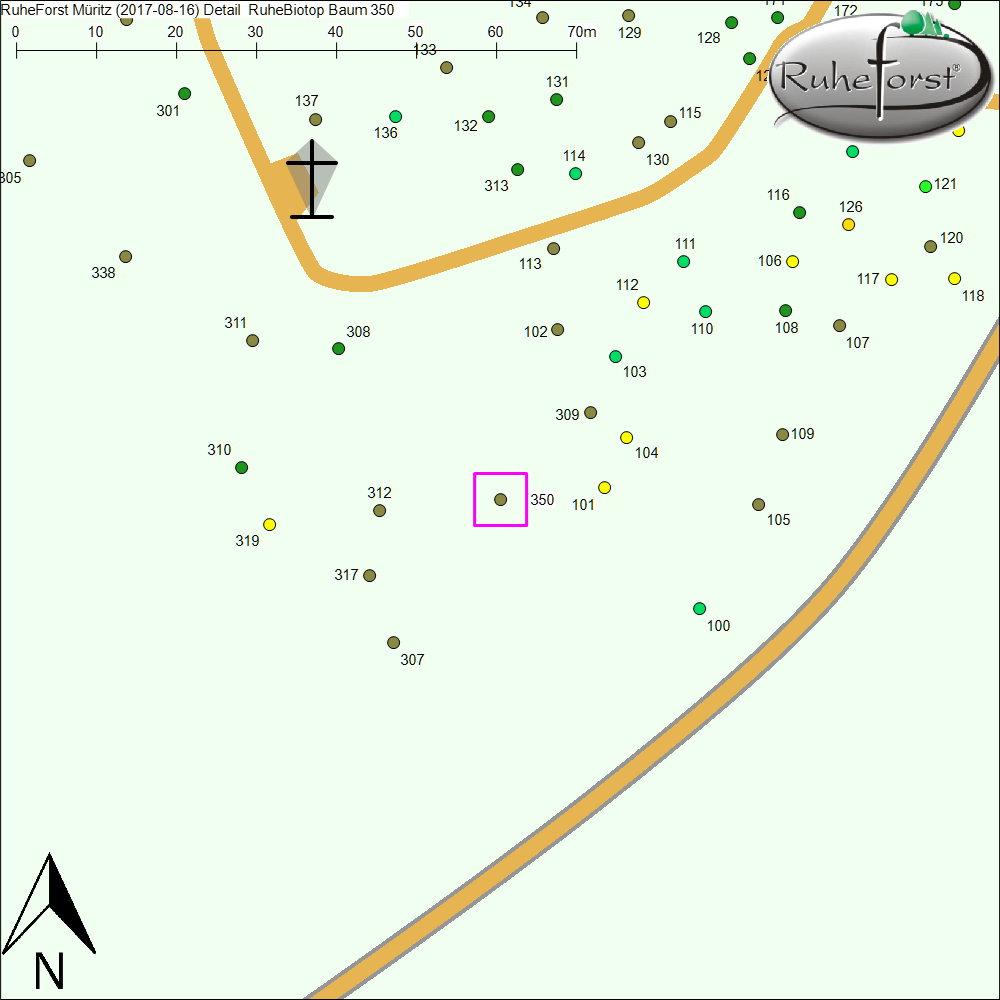Click the dark green tree marker 310
The image size is (1000, 1000).
point(241,468)
